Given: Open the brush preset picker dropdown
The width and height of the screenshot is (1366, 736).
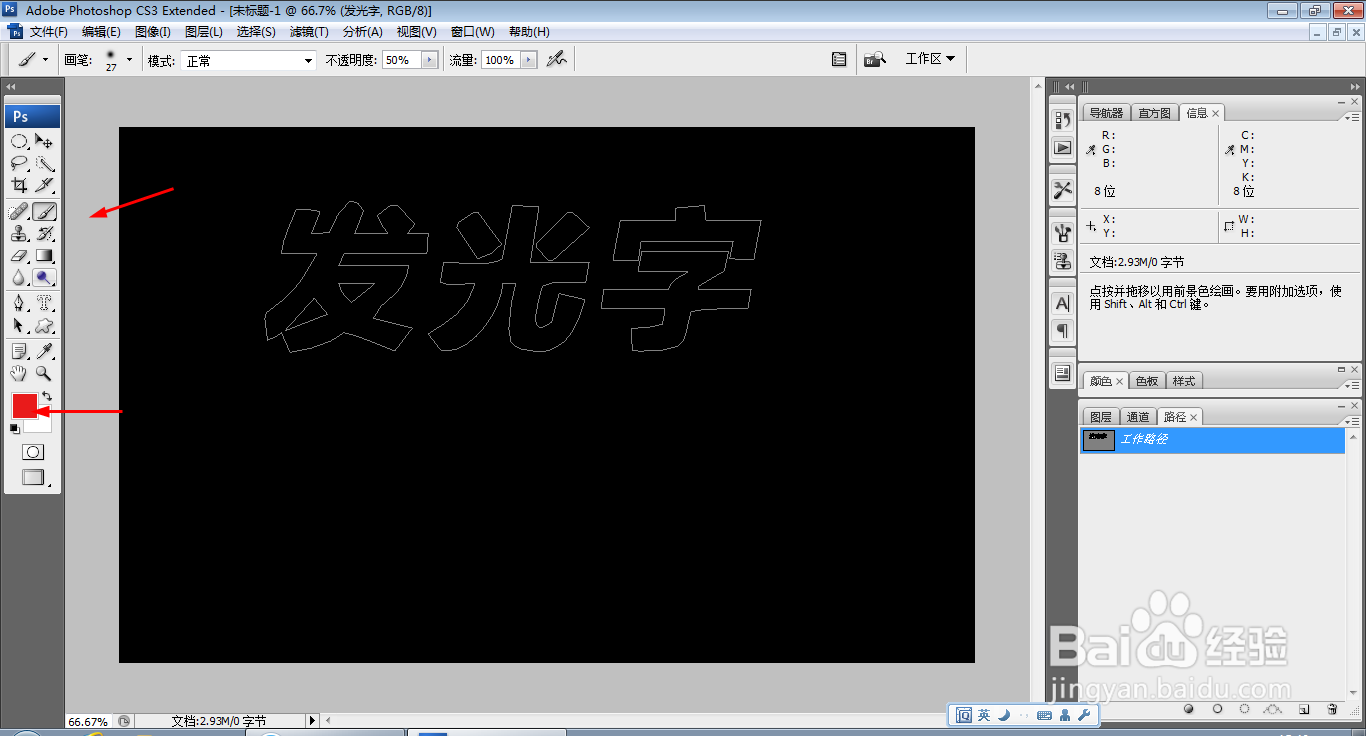Looking at the screenshot, I should pos(129,60).
